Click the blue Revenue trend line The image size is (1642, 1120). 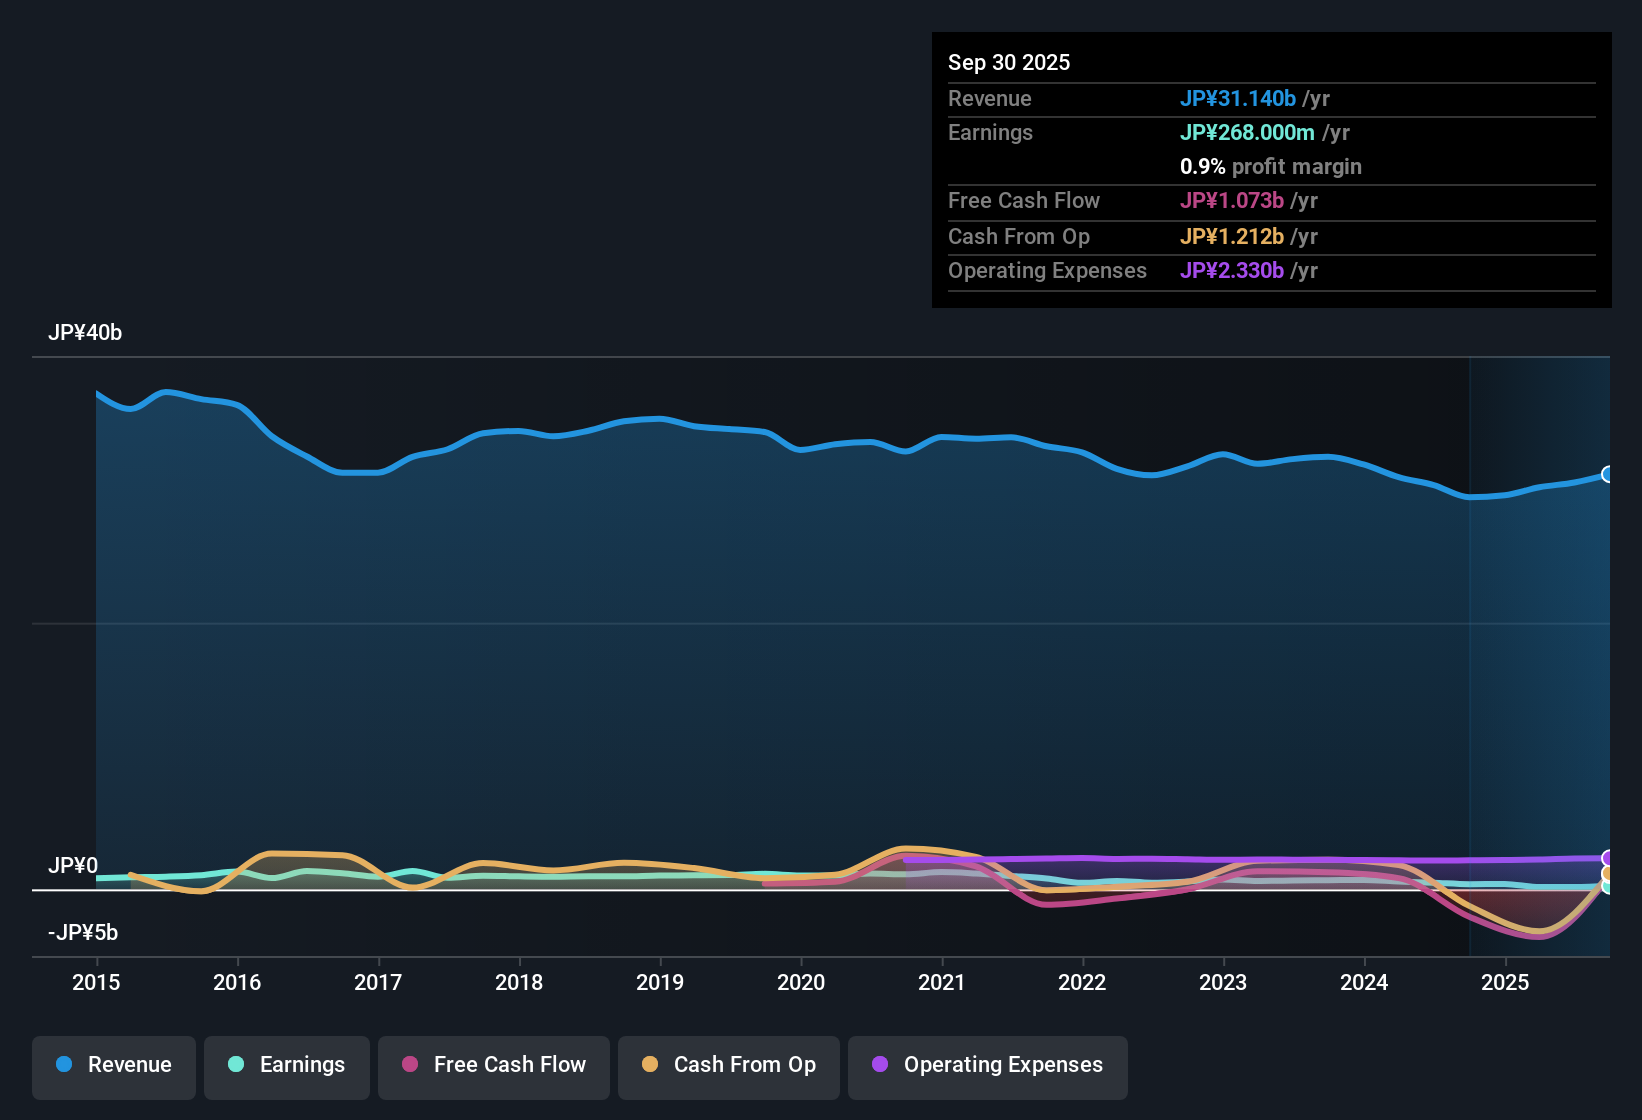pyautogui.click(x=660, y=421)
